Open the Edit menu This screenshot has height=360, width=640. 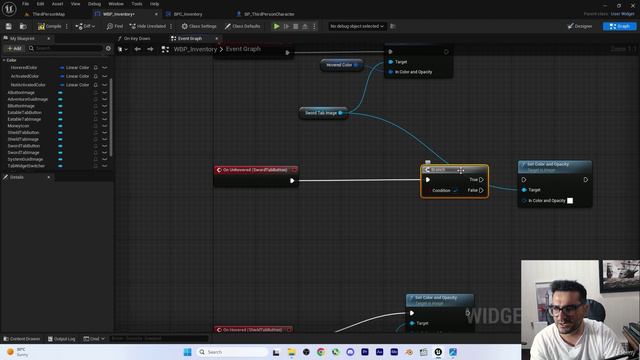[40, 4]
